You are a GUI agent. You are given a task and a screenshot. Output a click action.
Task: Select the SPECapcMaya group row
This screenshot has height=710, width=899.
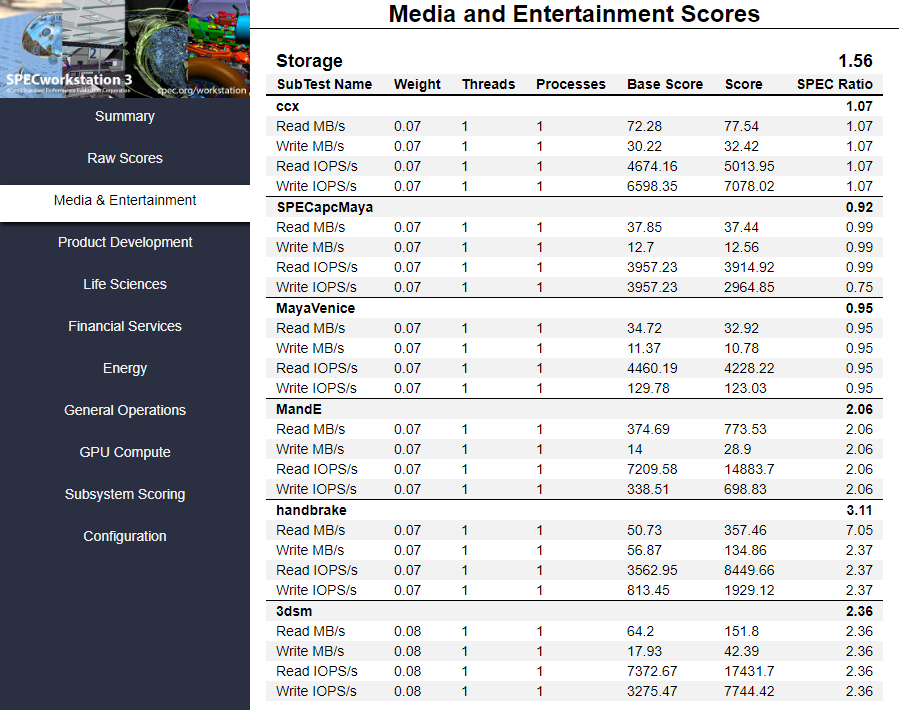click(574, 207)
